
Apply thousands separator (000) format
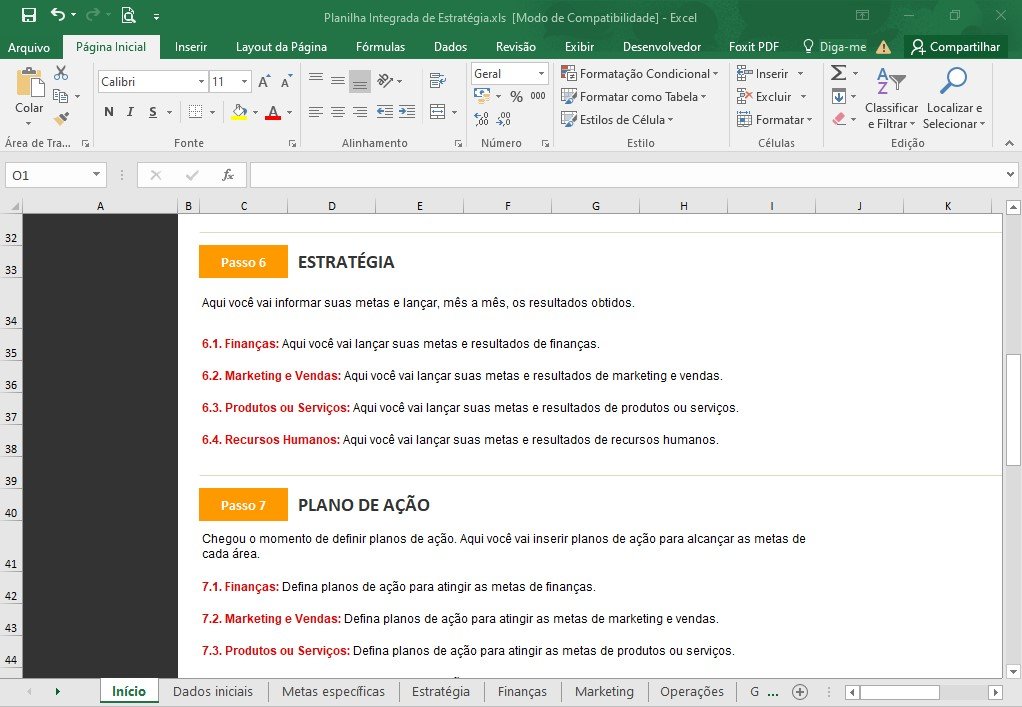click(x=538, y=96)
